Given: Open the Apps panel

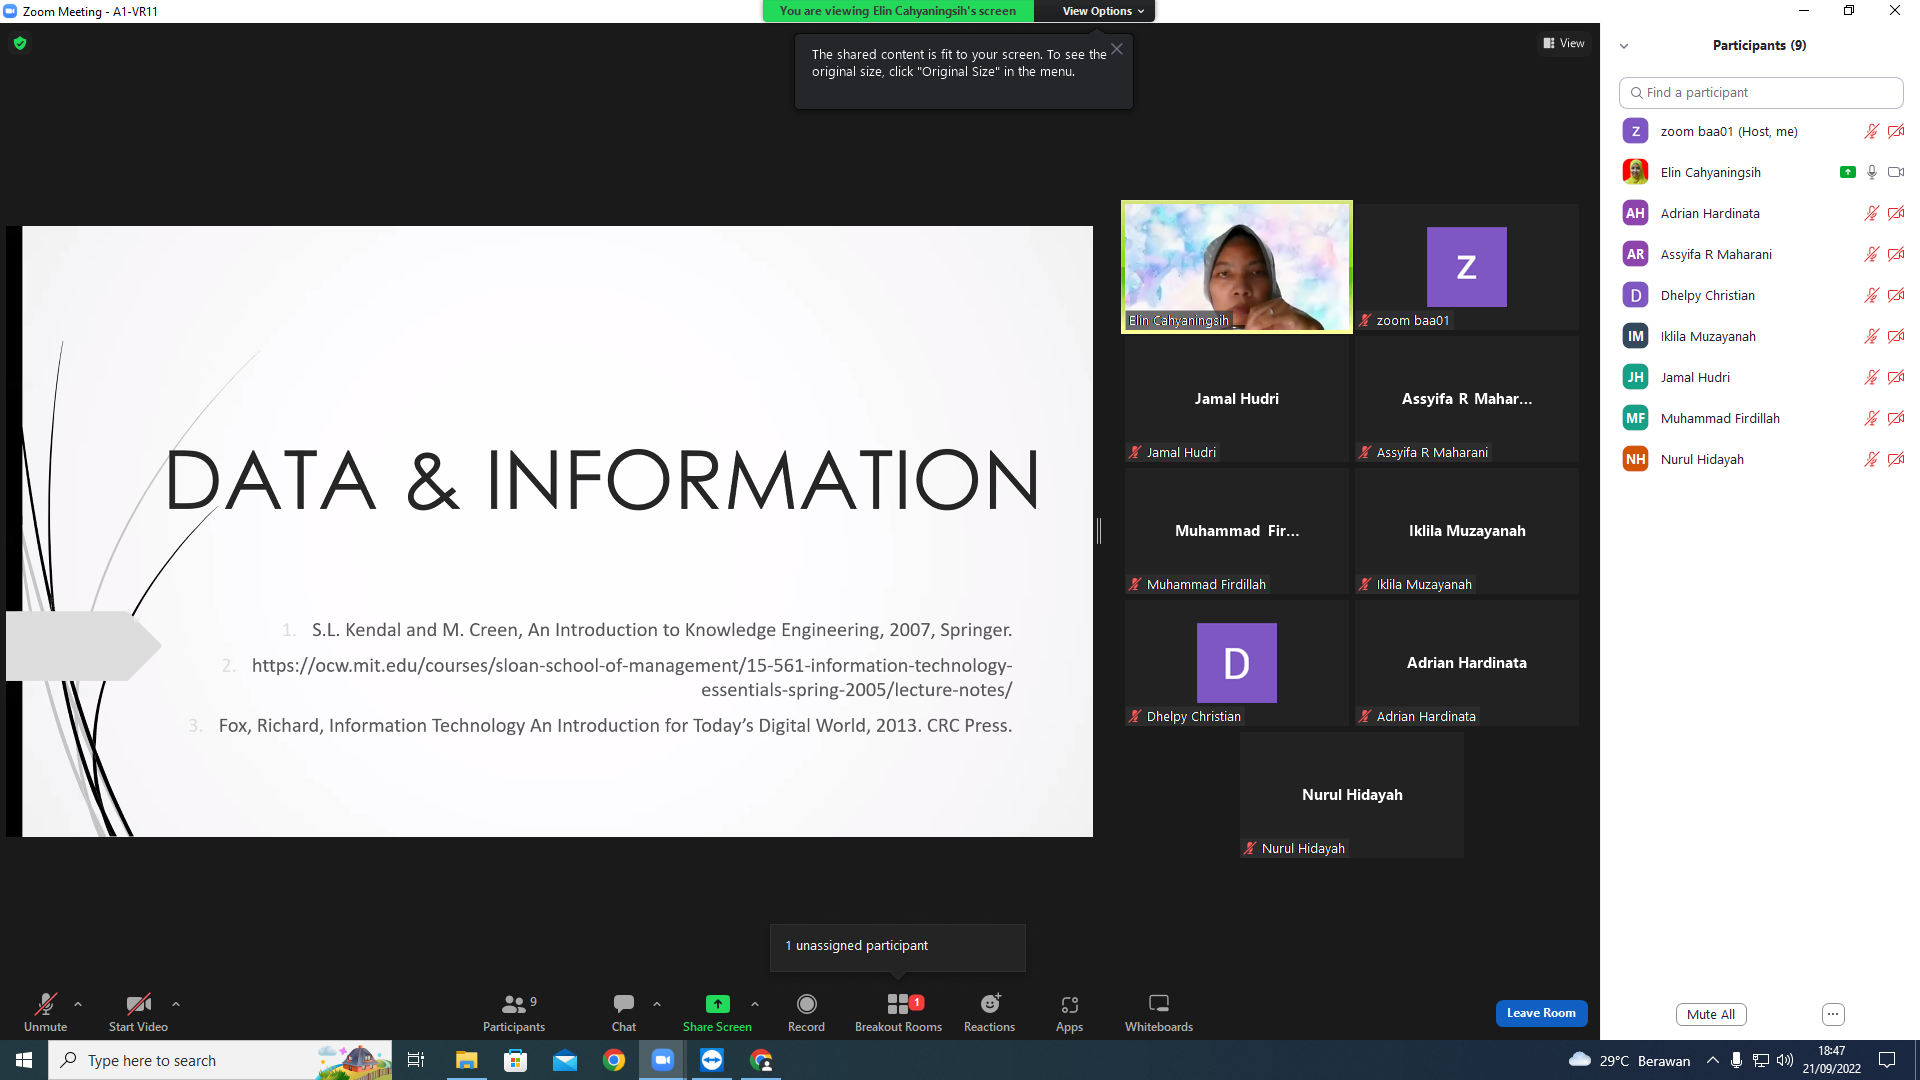Looking at the screenshot, I should tap(1069, 1012).
